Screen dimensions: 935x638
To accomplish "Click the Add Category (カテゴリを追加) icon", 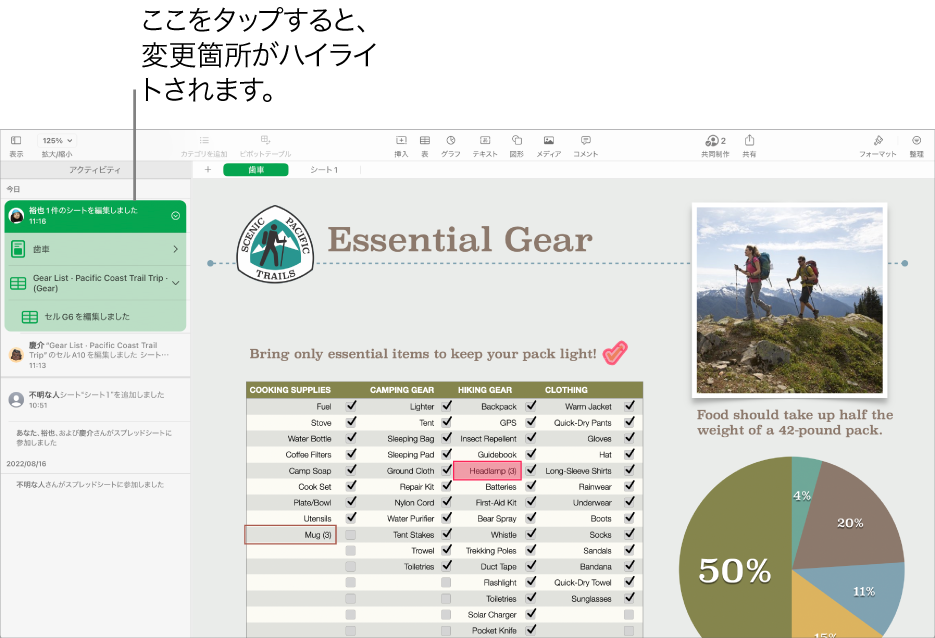I will tap(204, 141).
